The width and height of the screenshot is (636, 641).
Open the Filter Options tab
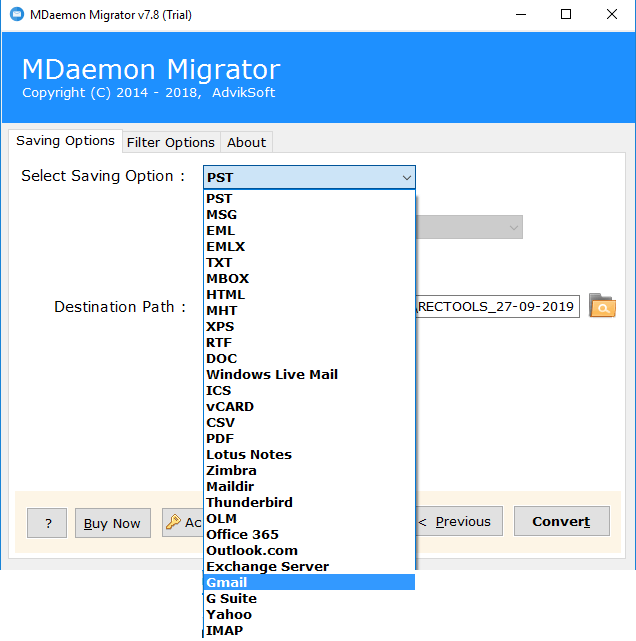point(171,143)
